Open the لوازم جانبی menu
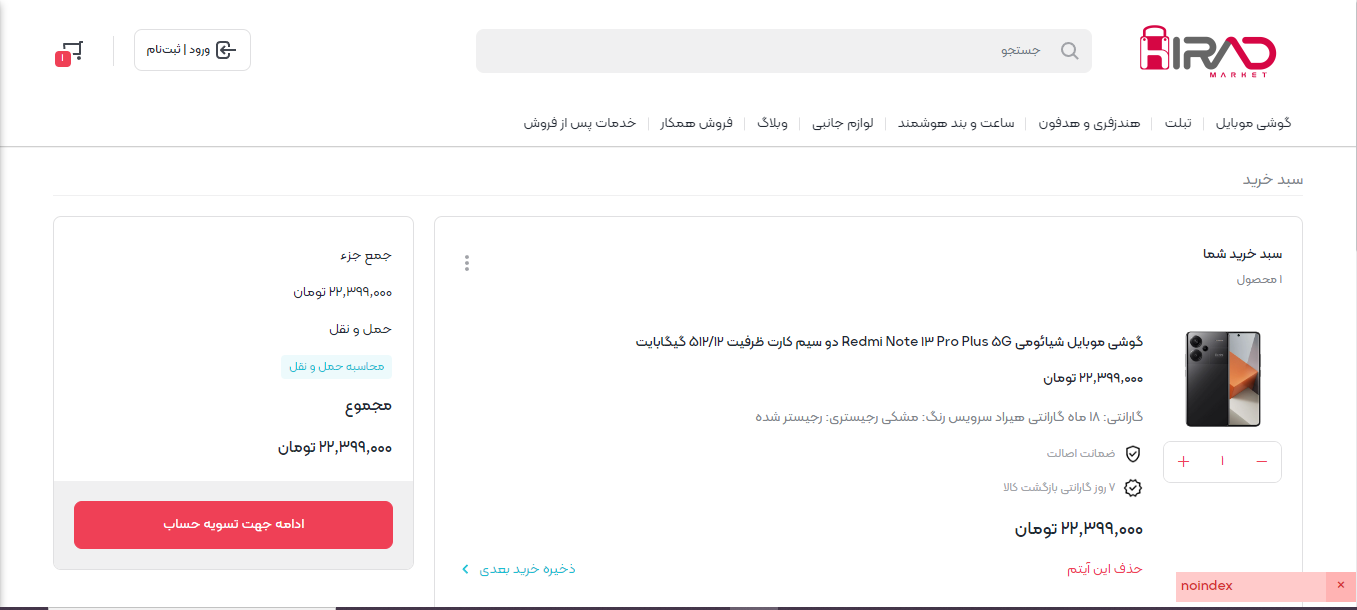 click(x=842, y=123)
